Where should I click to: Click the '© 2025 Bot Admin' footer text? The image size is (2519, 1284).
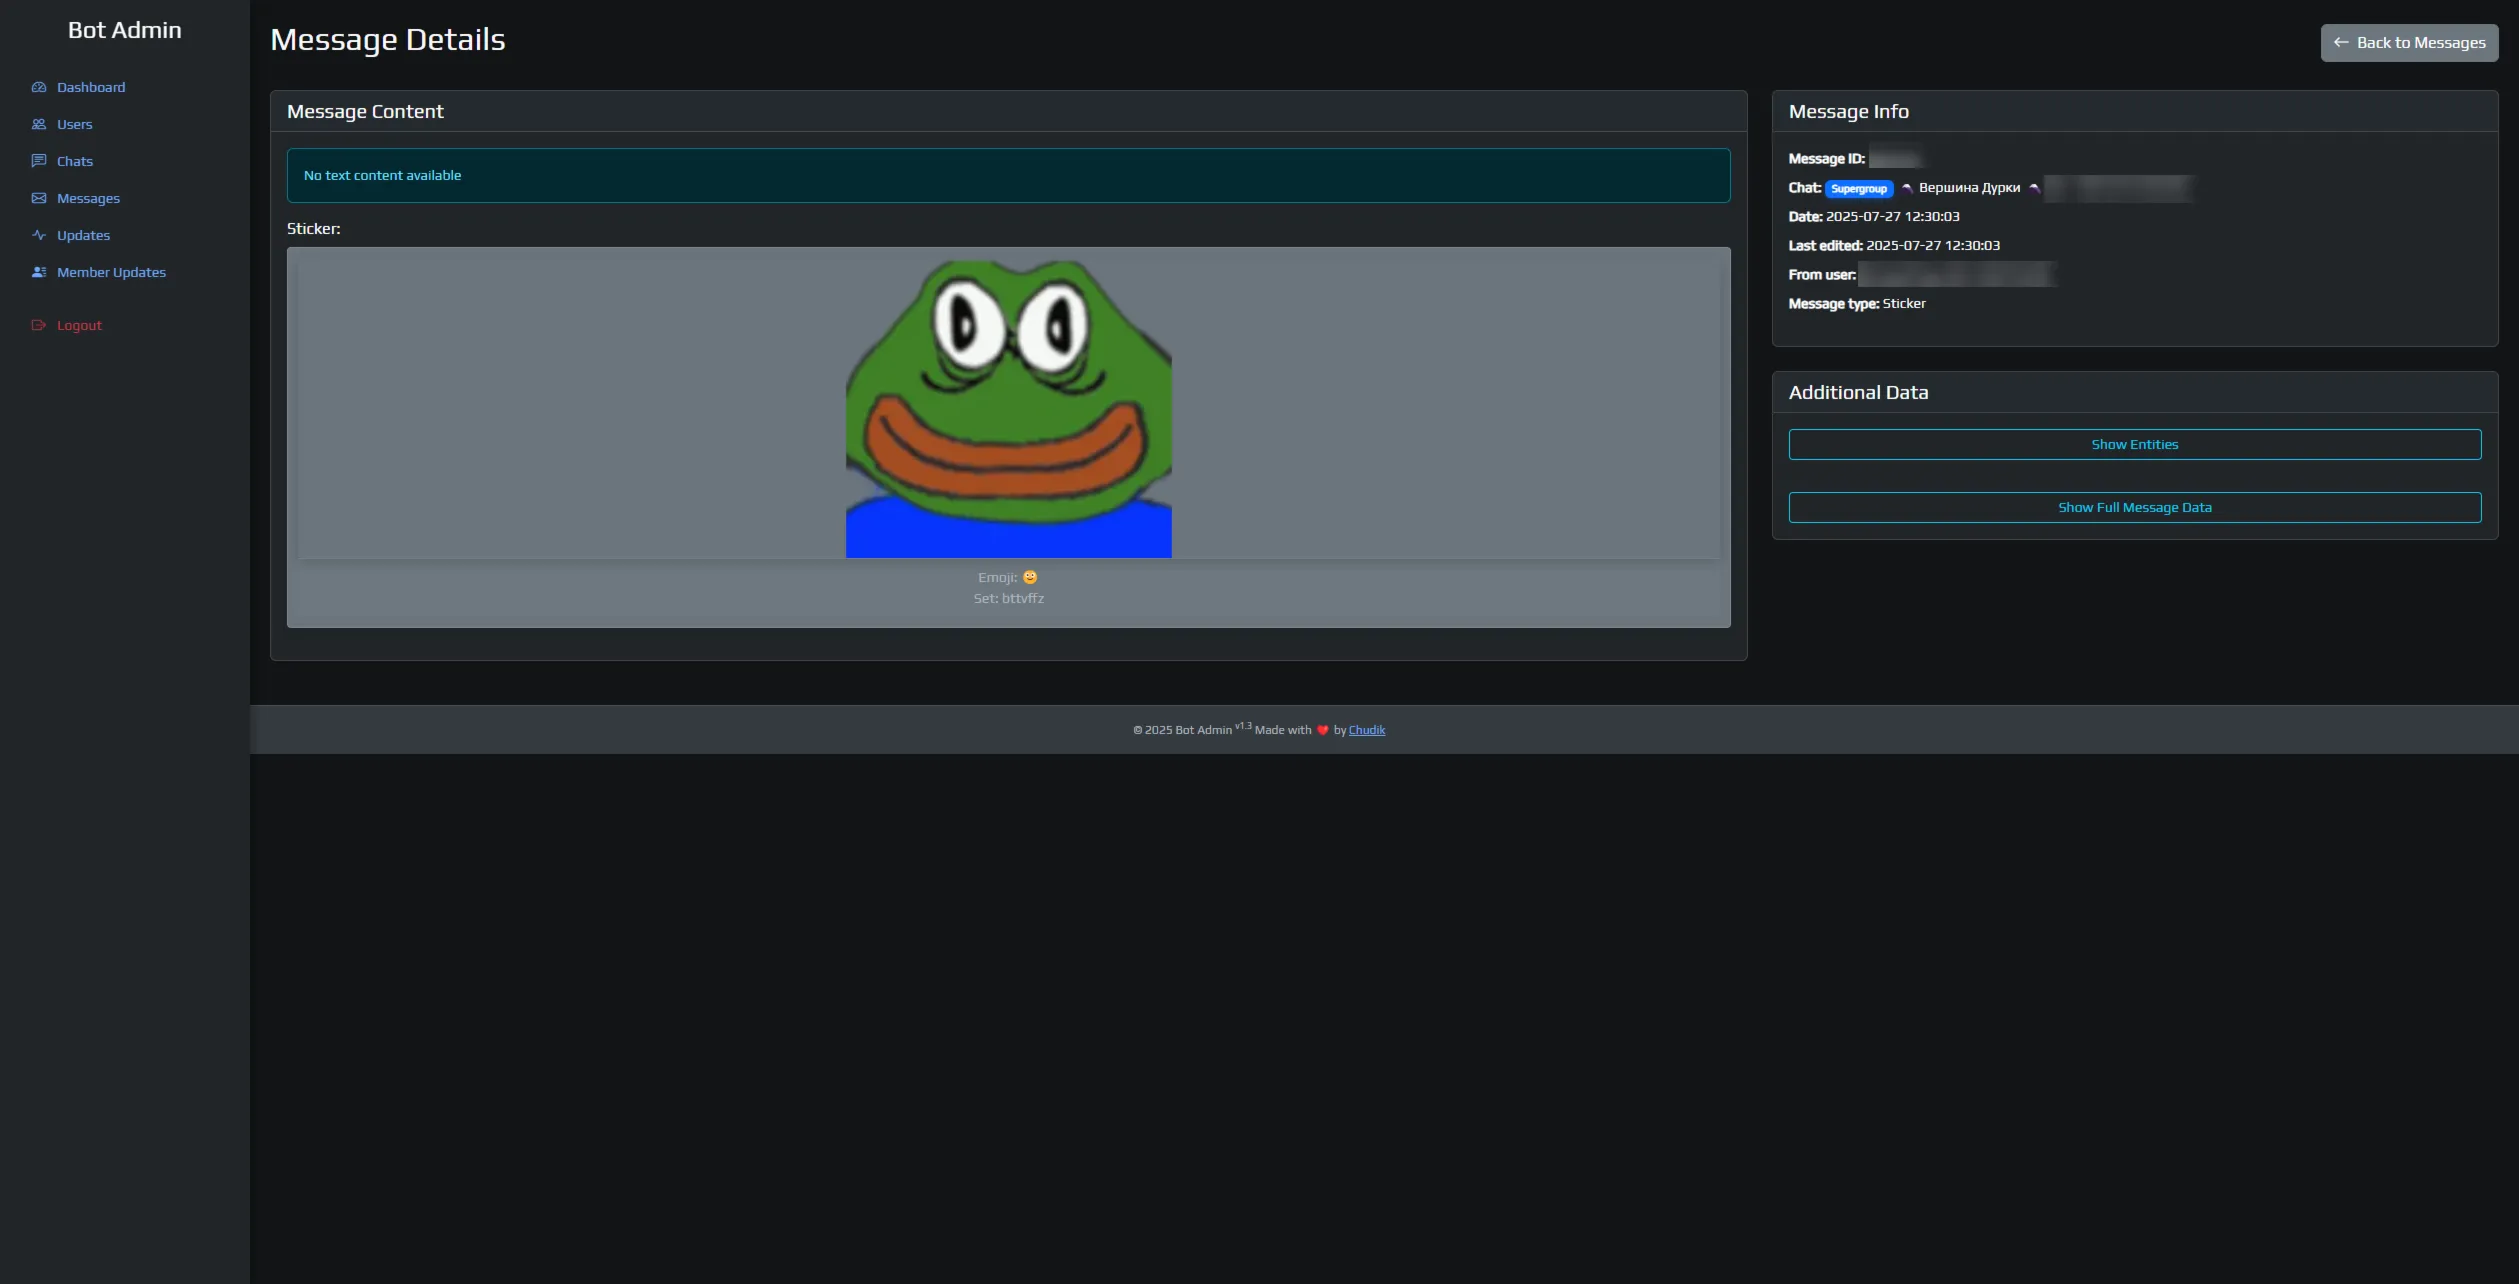(x=1182, y=730)
